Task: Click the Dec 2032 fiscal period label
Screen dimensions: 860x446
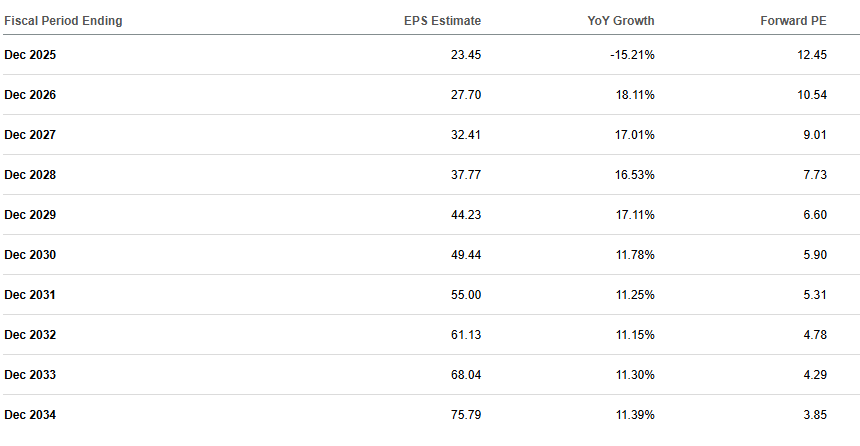Action: (30, 335)
